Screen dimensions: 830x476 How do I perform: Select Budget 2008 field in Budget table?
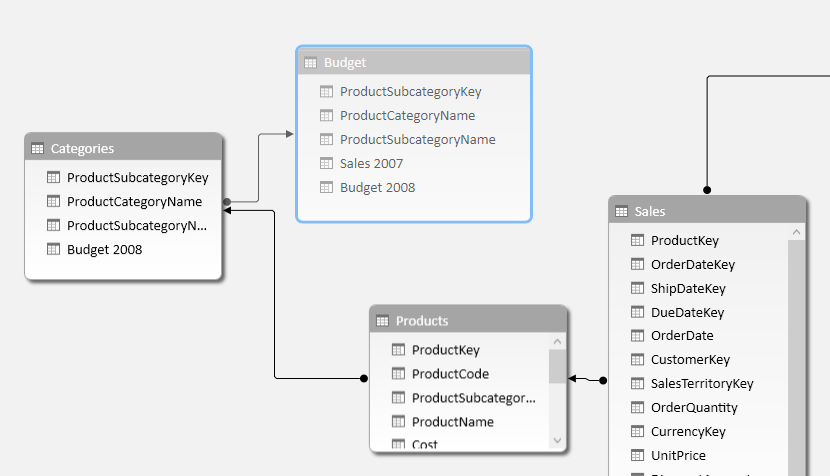click(x=377, y=187)
